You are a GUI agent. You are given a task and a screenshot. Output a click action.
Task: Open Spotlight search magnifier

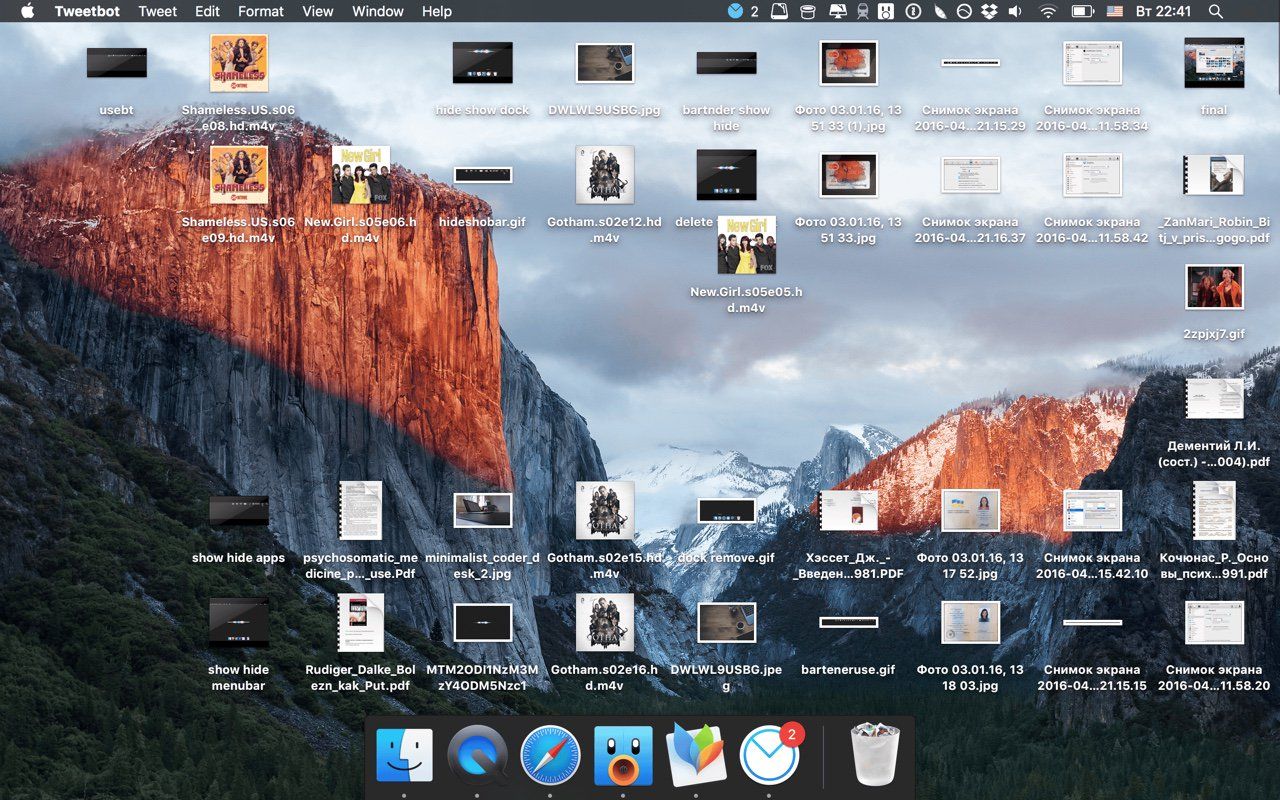pos(1216,11)
